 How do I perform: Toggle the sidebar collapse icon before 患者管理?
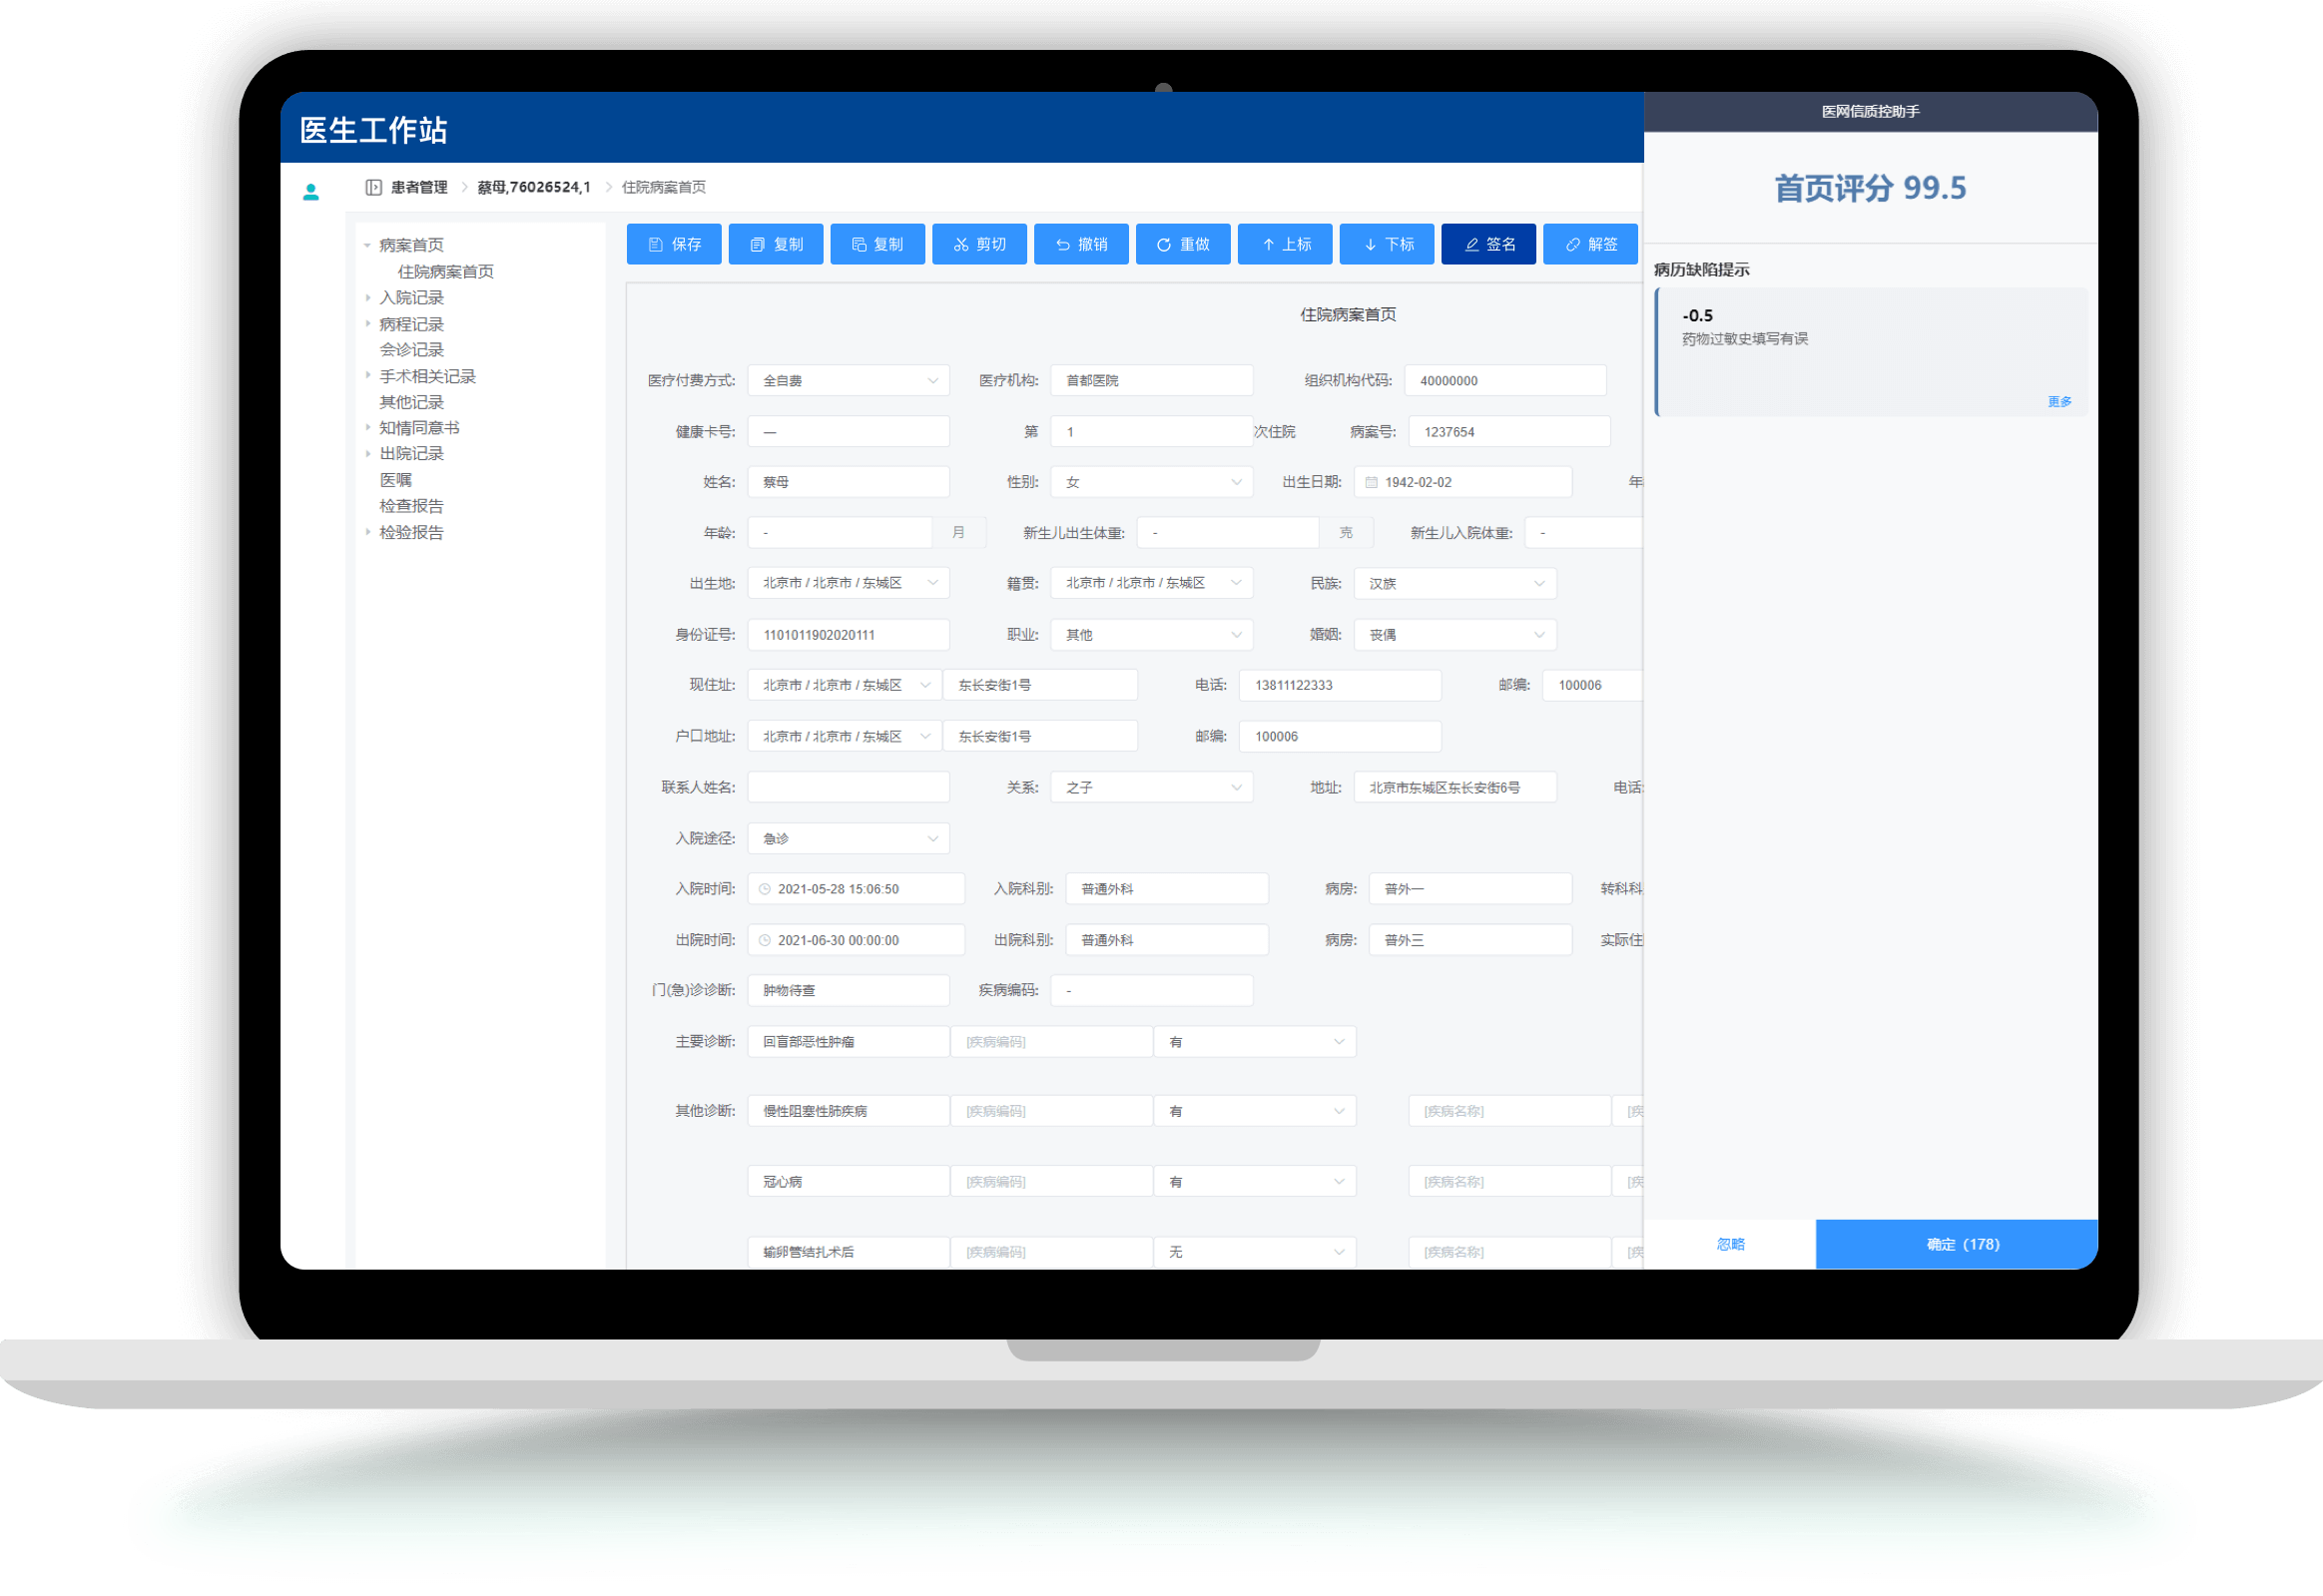(x=373, y=187)
